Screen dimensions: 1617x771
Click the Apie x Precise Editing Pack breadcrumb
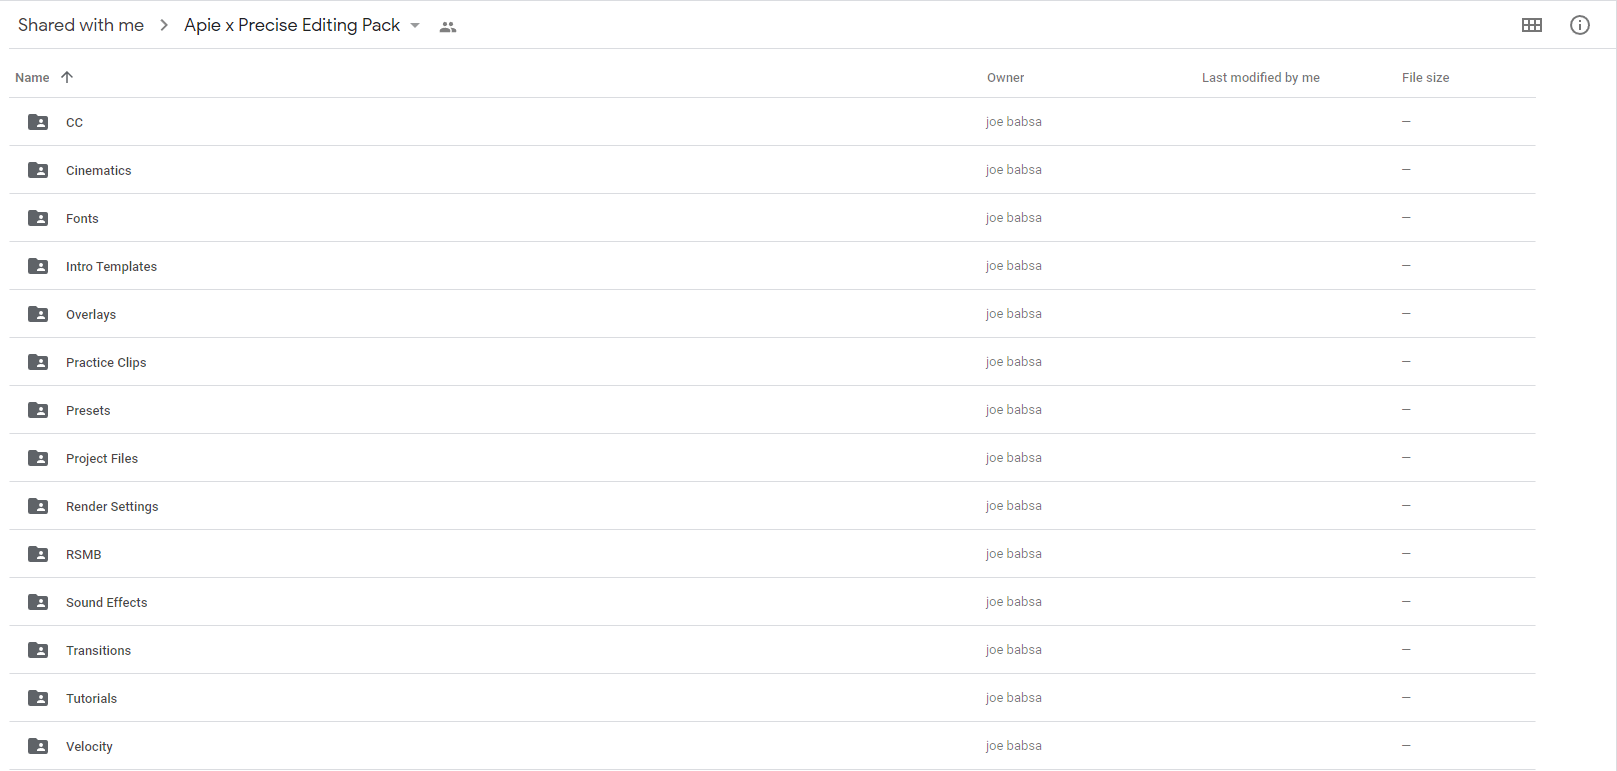(x=292, y=25)
